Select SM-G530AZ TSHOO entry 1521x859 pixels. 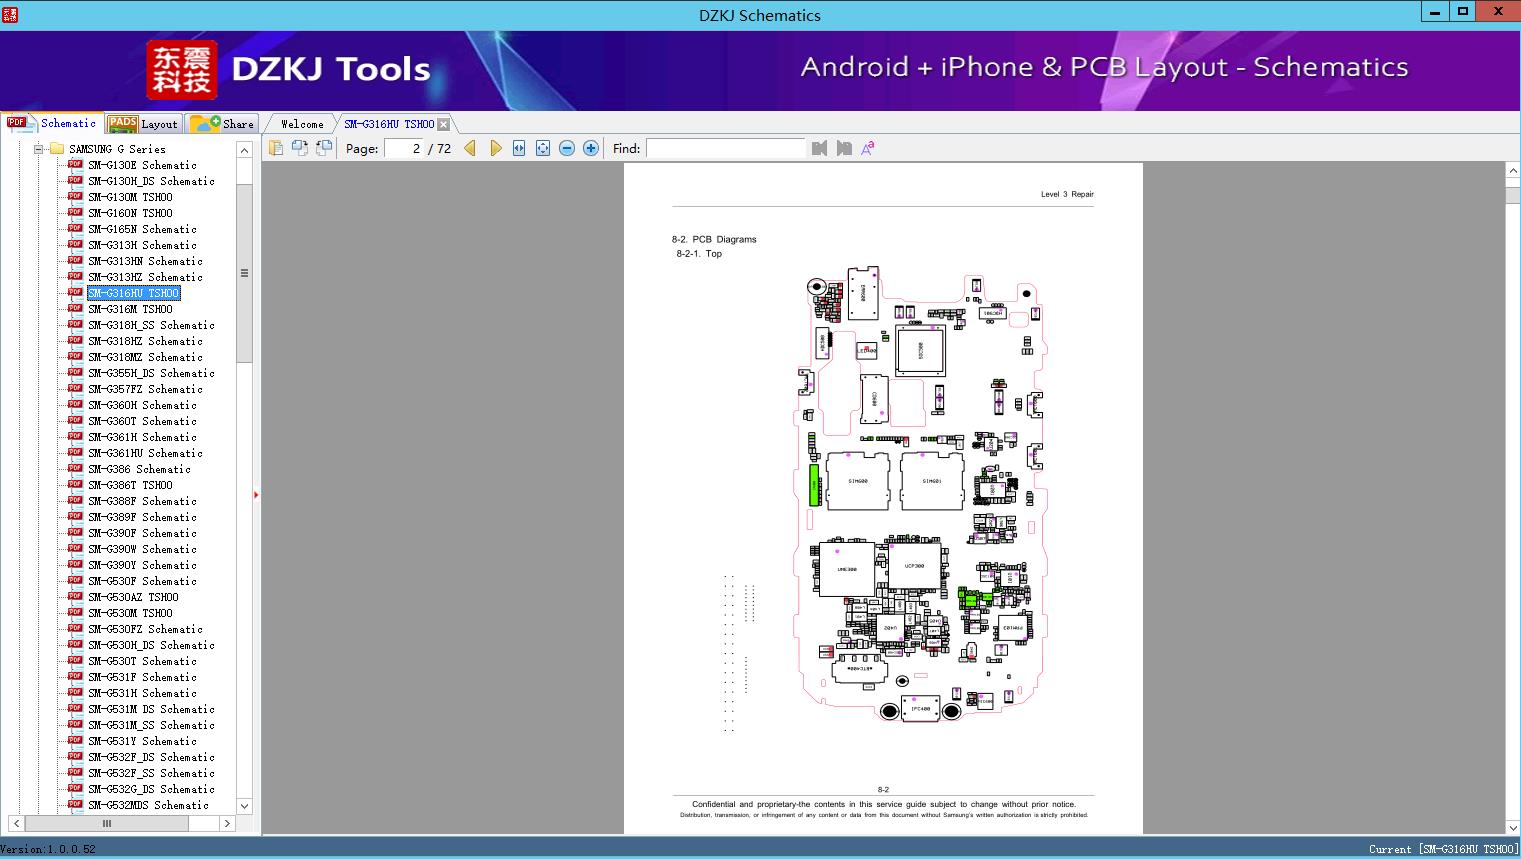[x=133, y=597]
